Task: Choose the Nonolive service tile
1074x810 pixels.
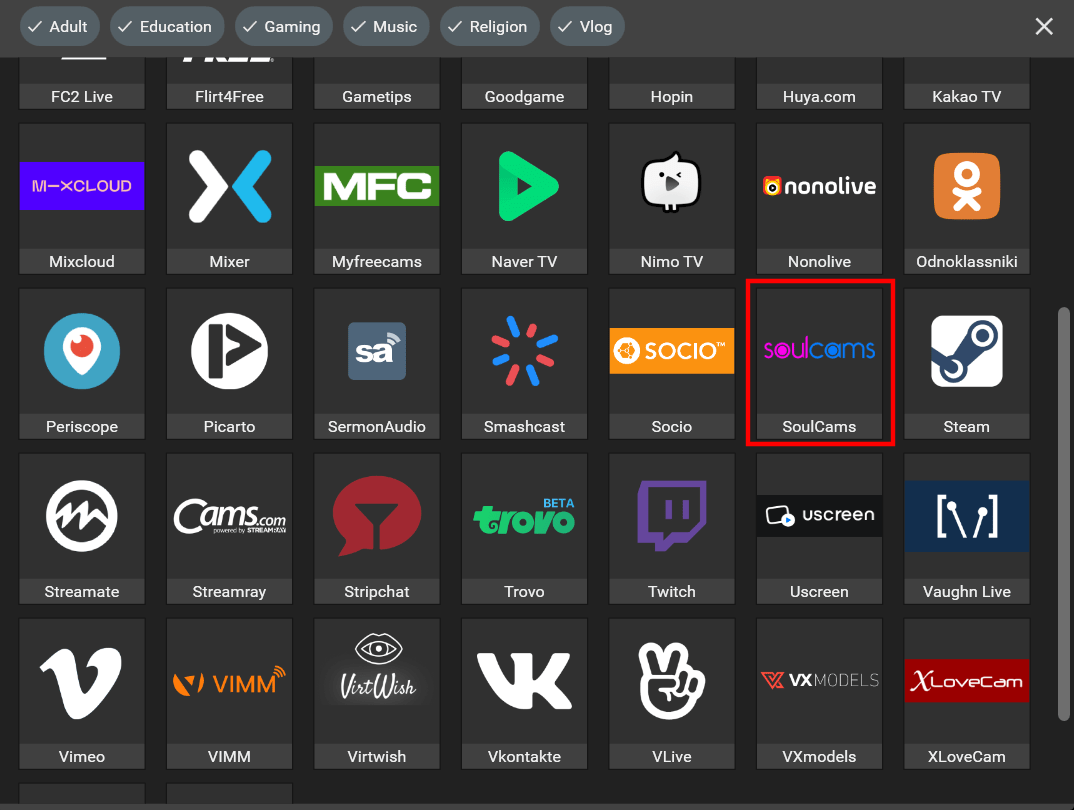Action: (x=819, y=199)
